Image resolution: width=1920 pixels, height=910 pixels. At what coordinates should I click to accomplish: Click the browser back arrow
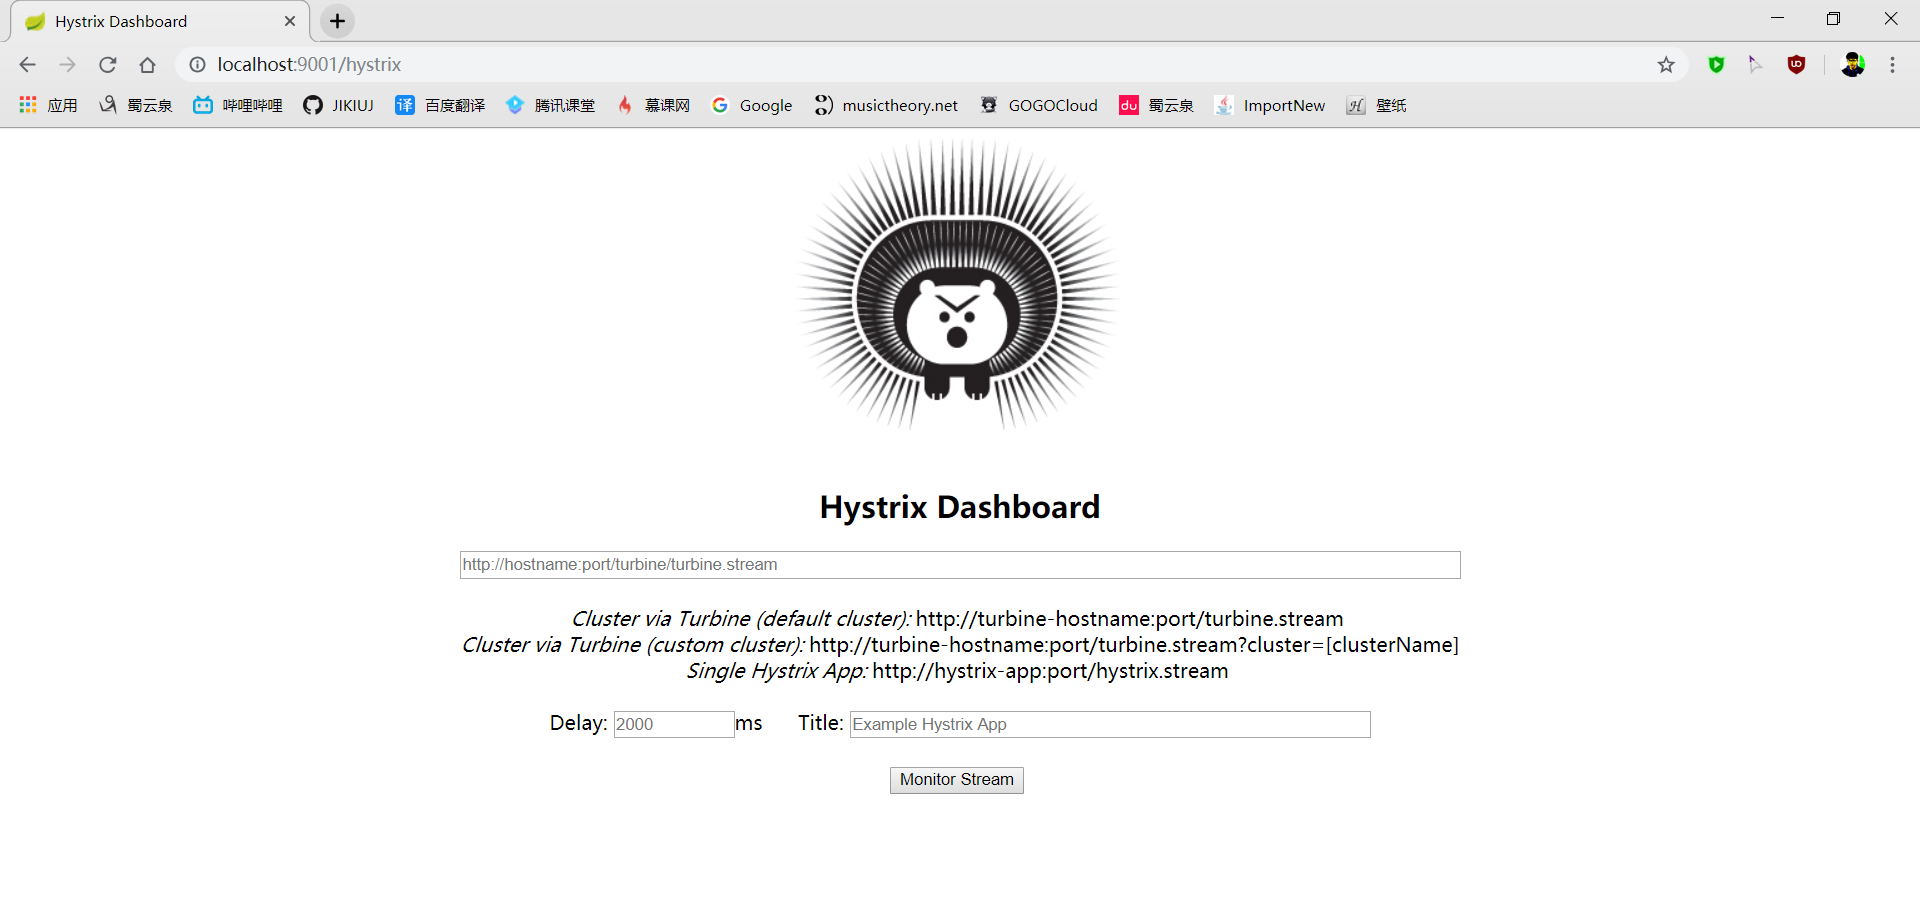coord(27,65)
